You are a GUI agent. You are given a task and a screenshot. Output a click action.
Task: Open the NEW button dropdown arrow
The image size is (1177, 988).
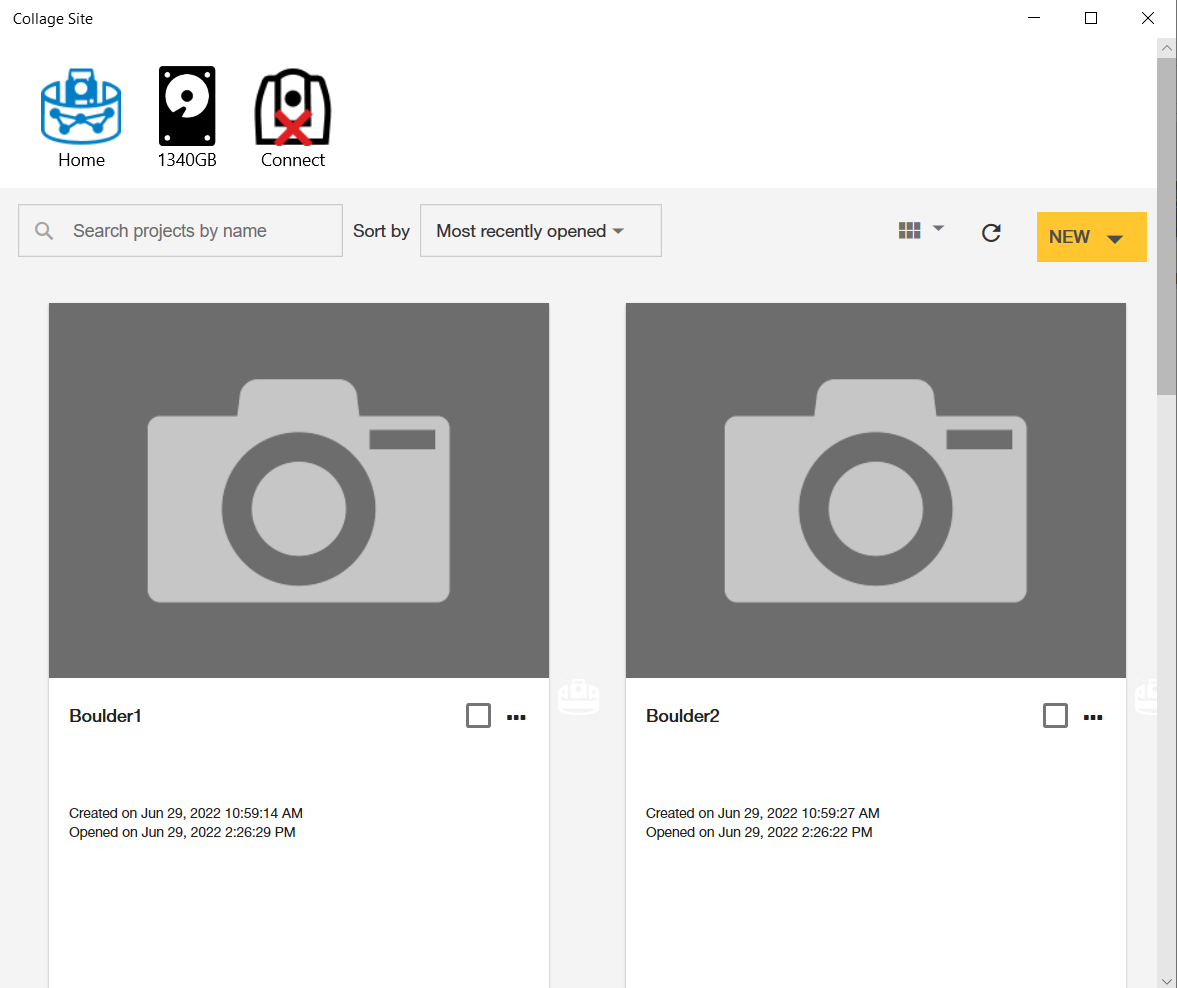pos(1116,238)
